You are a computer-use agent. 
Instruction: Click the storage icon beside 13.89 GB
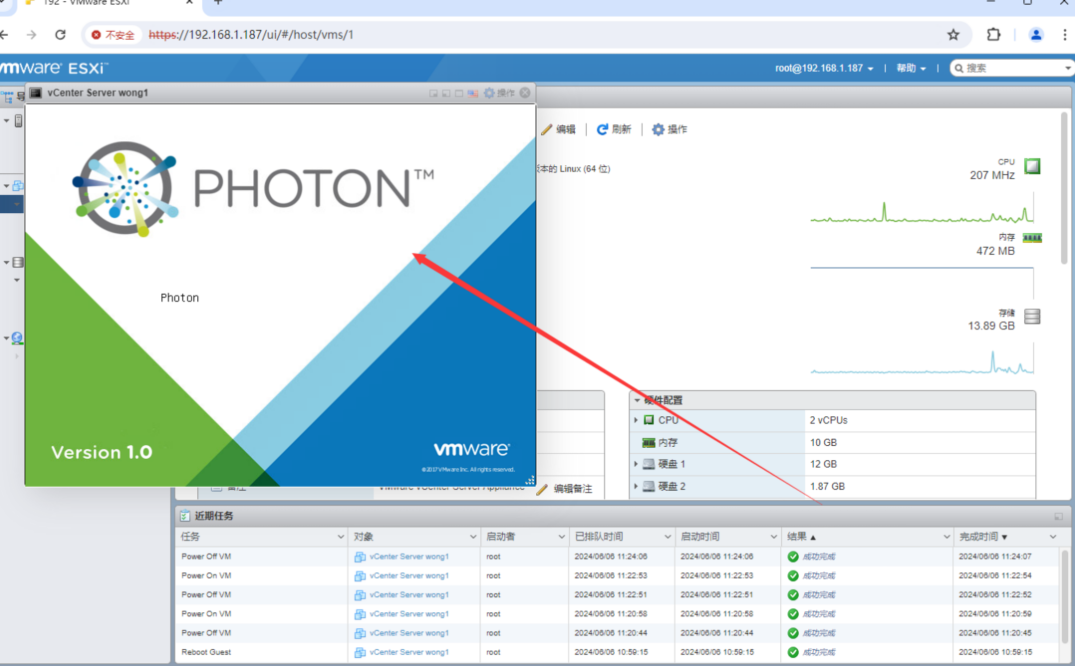point(1032,316)
